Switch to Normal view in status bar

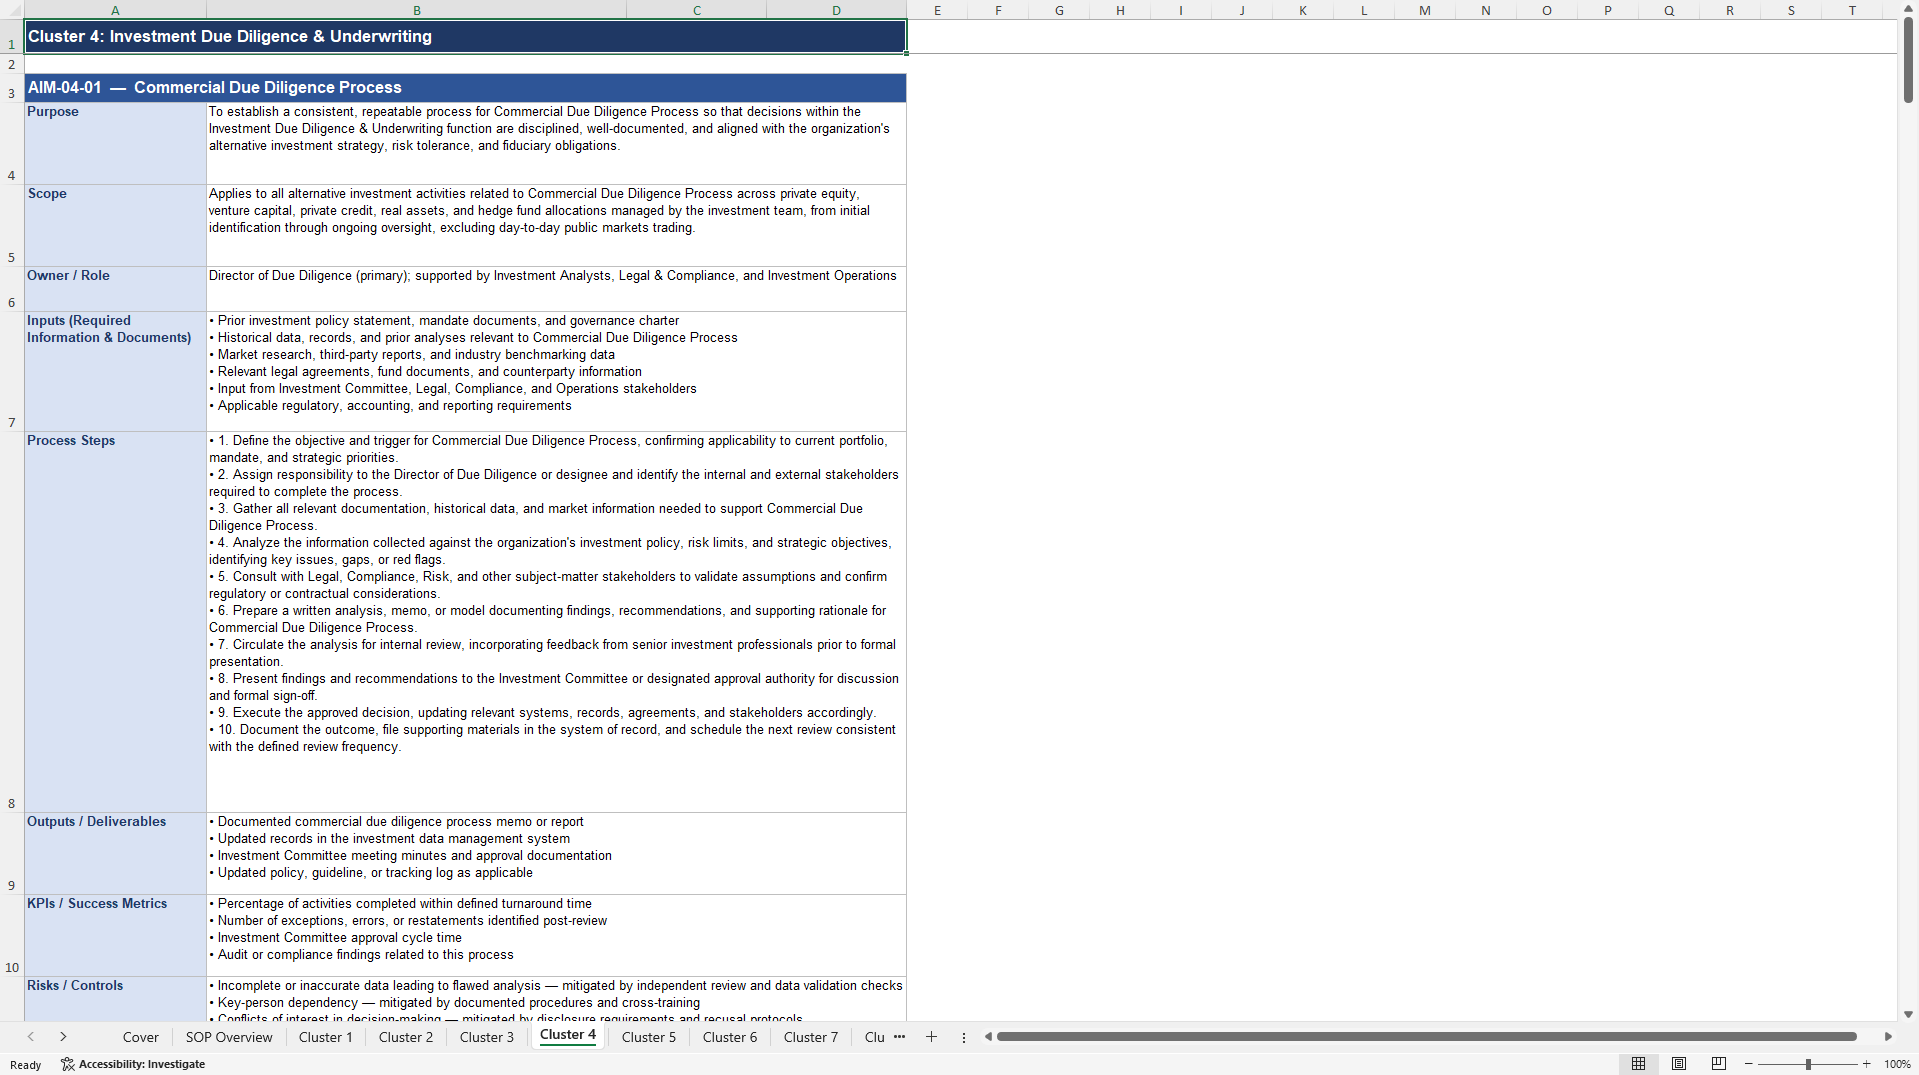click(1638, 1064)
